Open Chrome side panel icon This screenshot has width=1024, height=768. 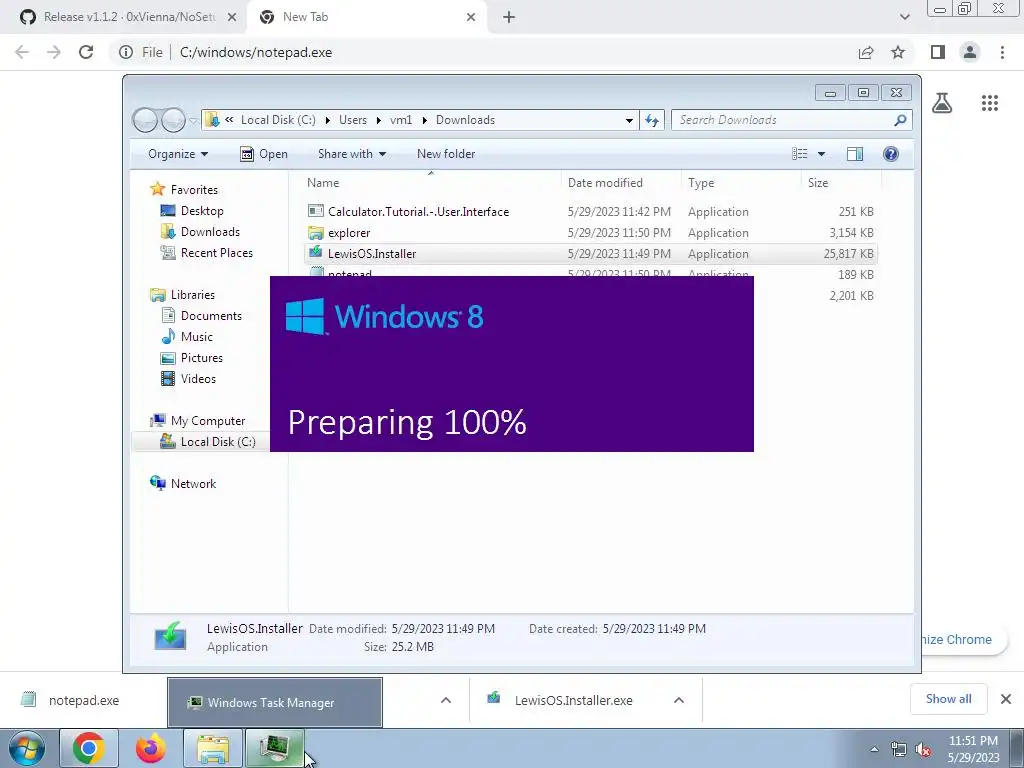tap(938, 52)
